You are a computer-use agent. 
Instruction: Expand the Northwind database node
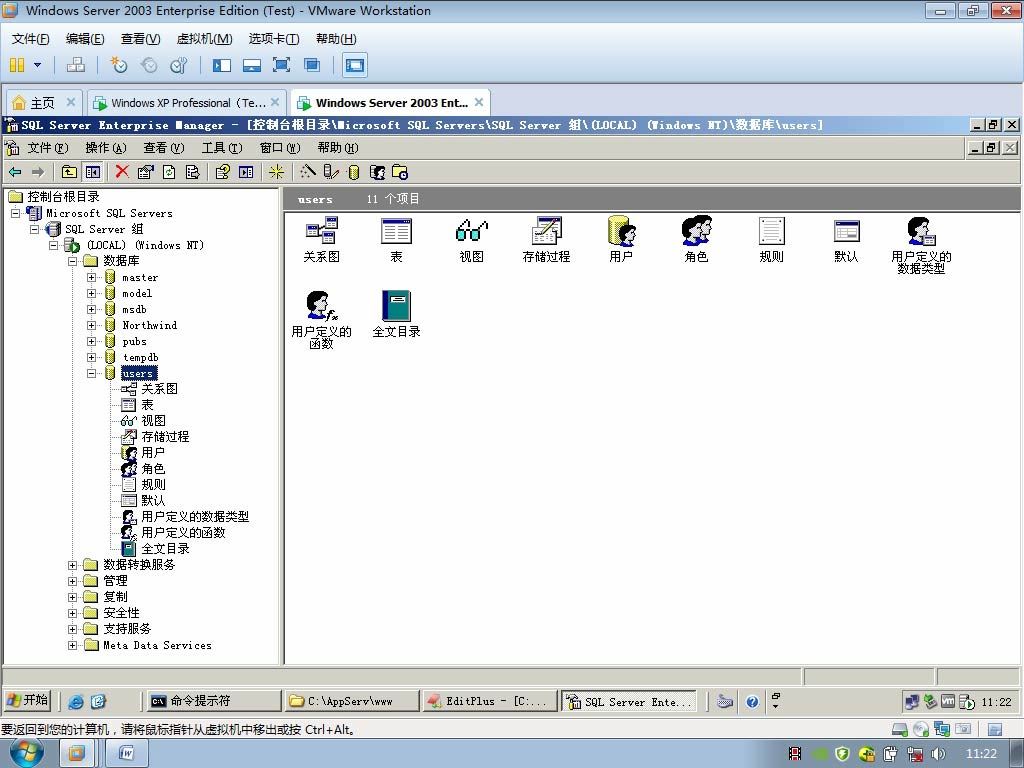[x=91, y=325]
